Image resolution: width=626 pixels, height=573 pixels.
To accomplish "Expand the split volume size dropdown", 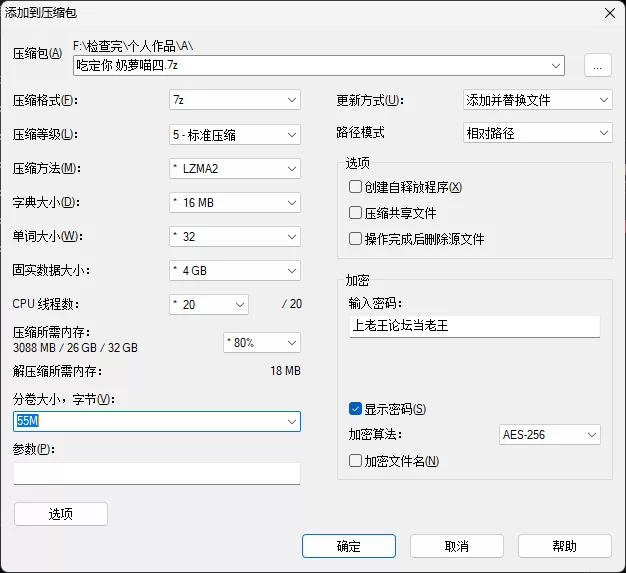I will point(292,422).
